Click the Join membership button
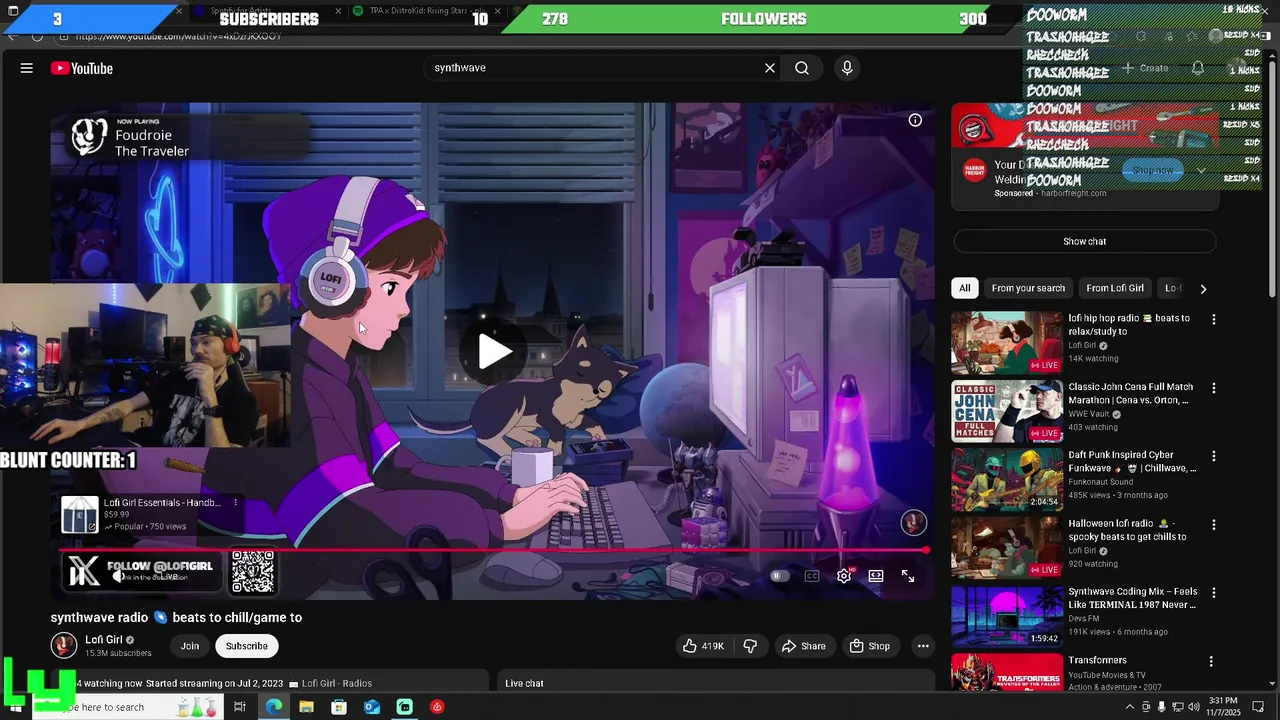Image resolution: width=1280 pixels, height=720 pixels. [x=189, y=646]
